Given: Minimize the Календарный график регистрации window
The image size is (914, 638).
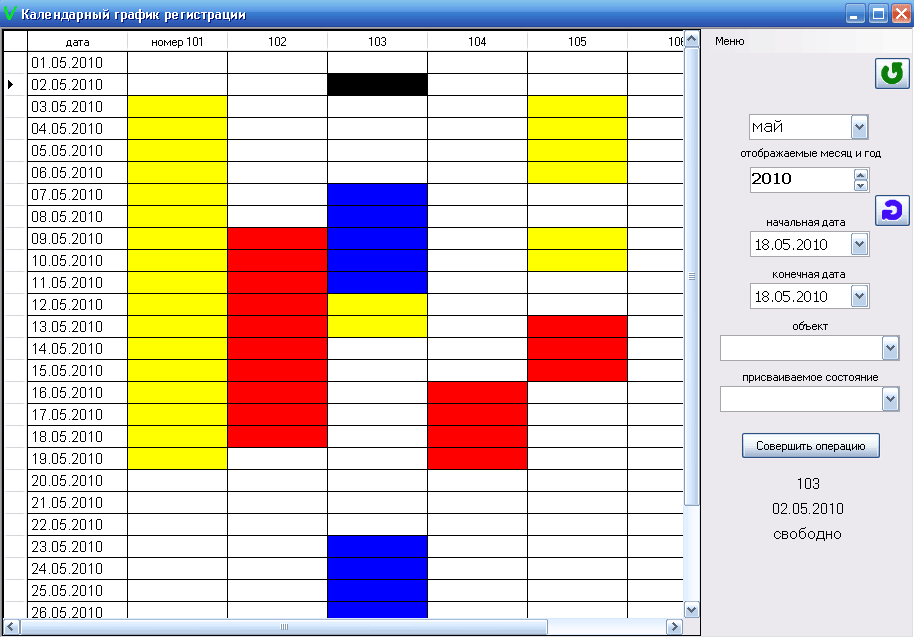Looking at the screenshot, I should point(855,14).
